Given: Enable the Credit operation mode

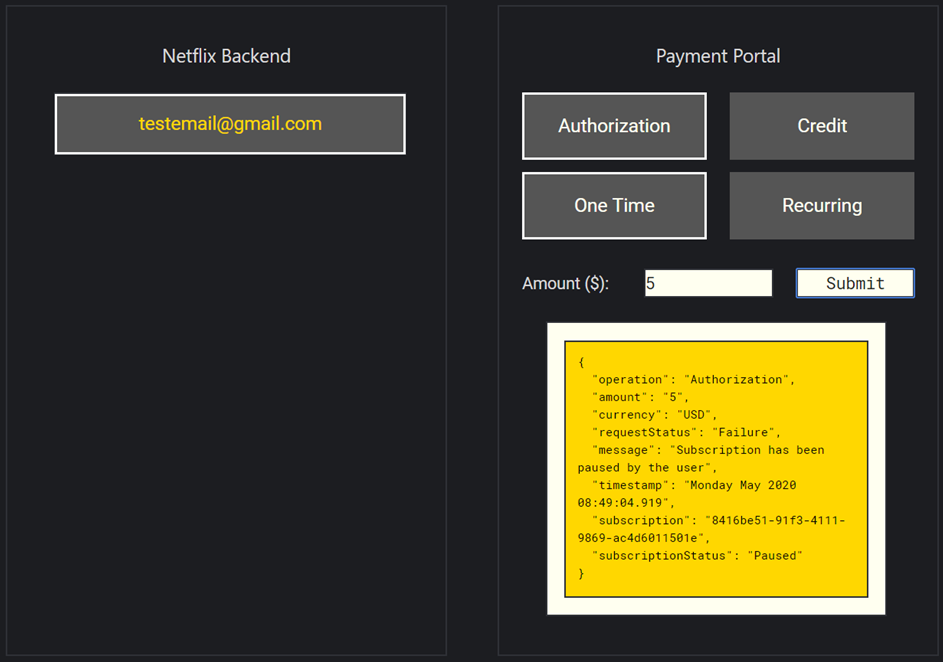Looking at the screenshot, I should pos(821,126).
